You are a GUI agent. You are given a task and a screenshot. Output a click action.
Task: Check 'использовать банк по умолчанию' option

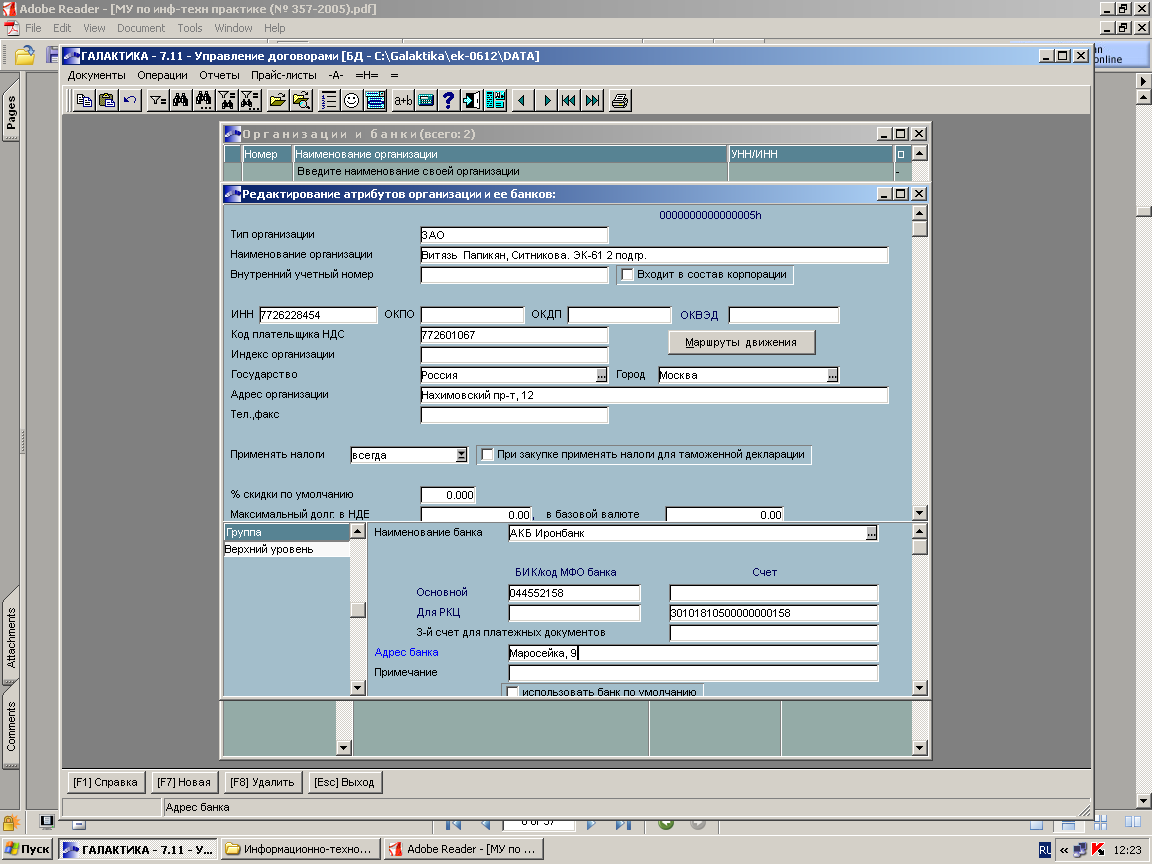coord(513,692)
